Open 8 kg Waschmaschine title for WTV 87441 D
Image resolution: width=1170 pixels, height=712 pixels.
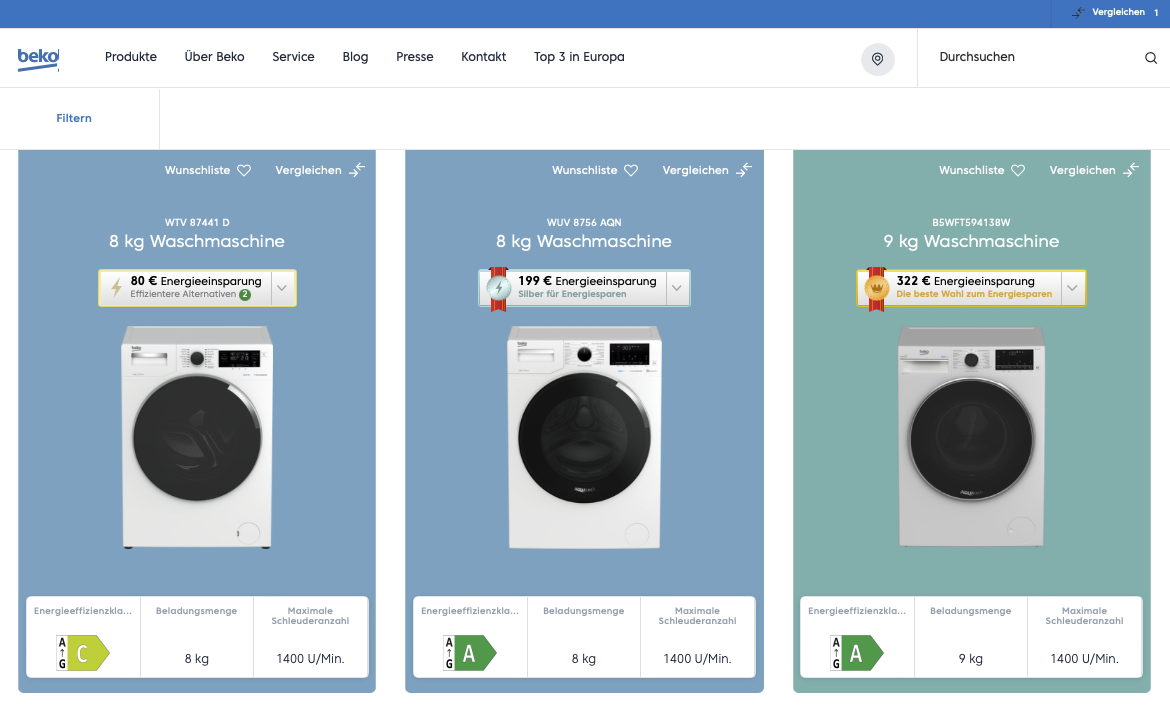coord(197,241)
